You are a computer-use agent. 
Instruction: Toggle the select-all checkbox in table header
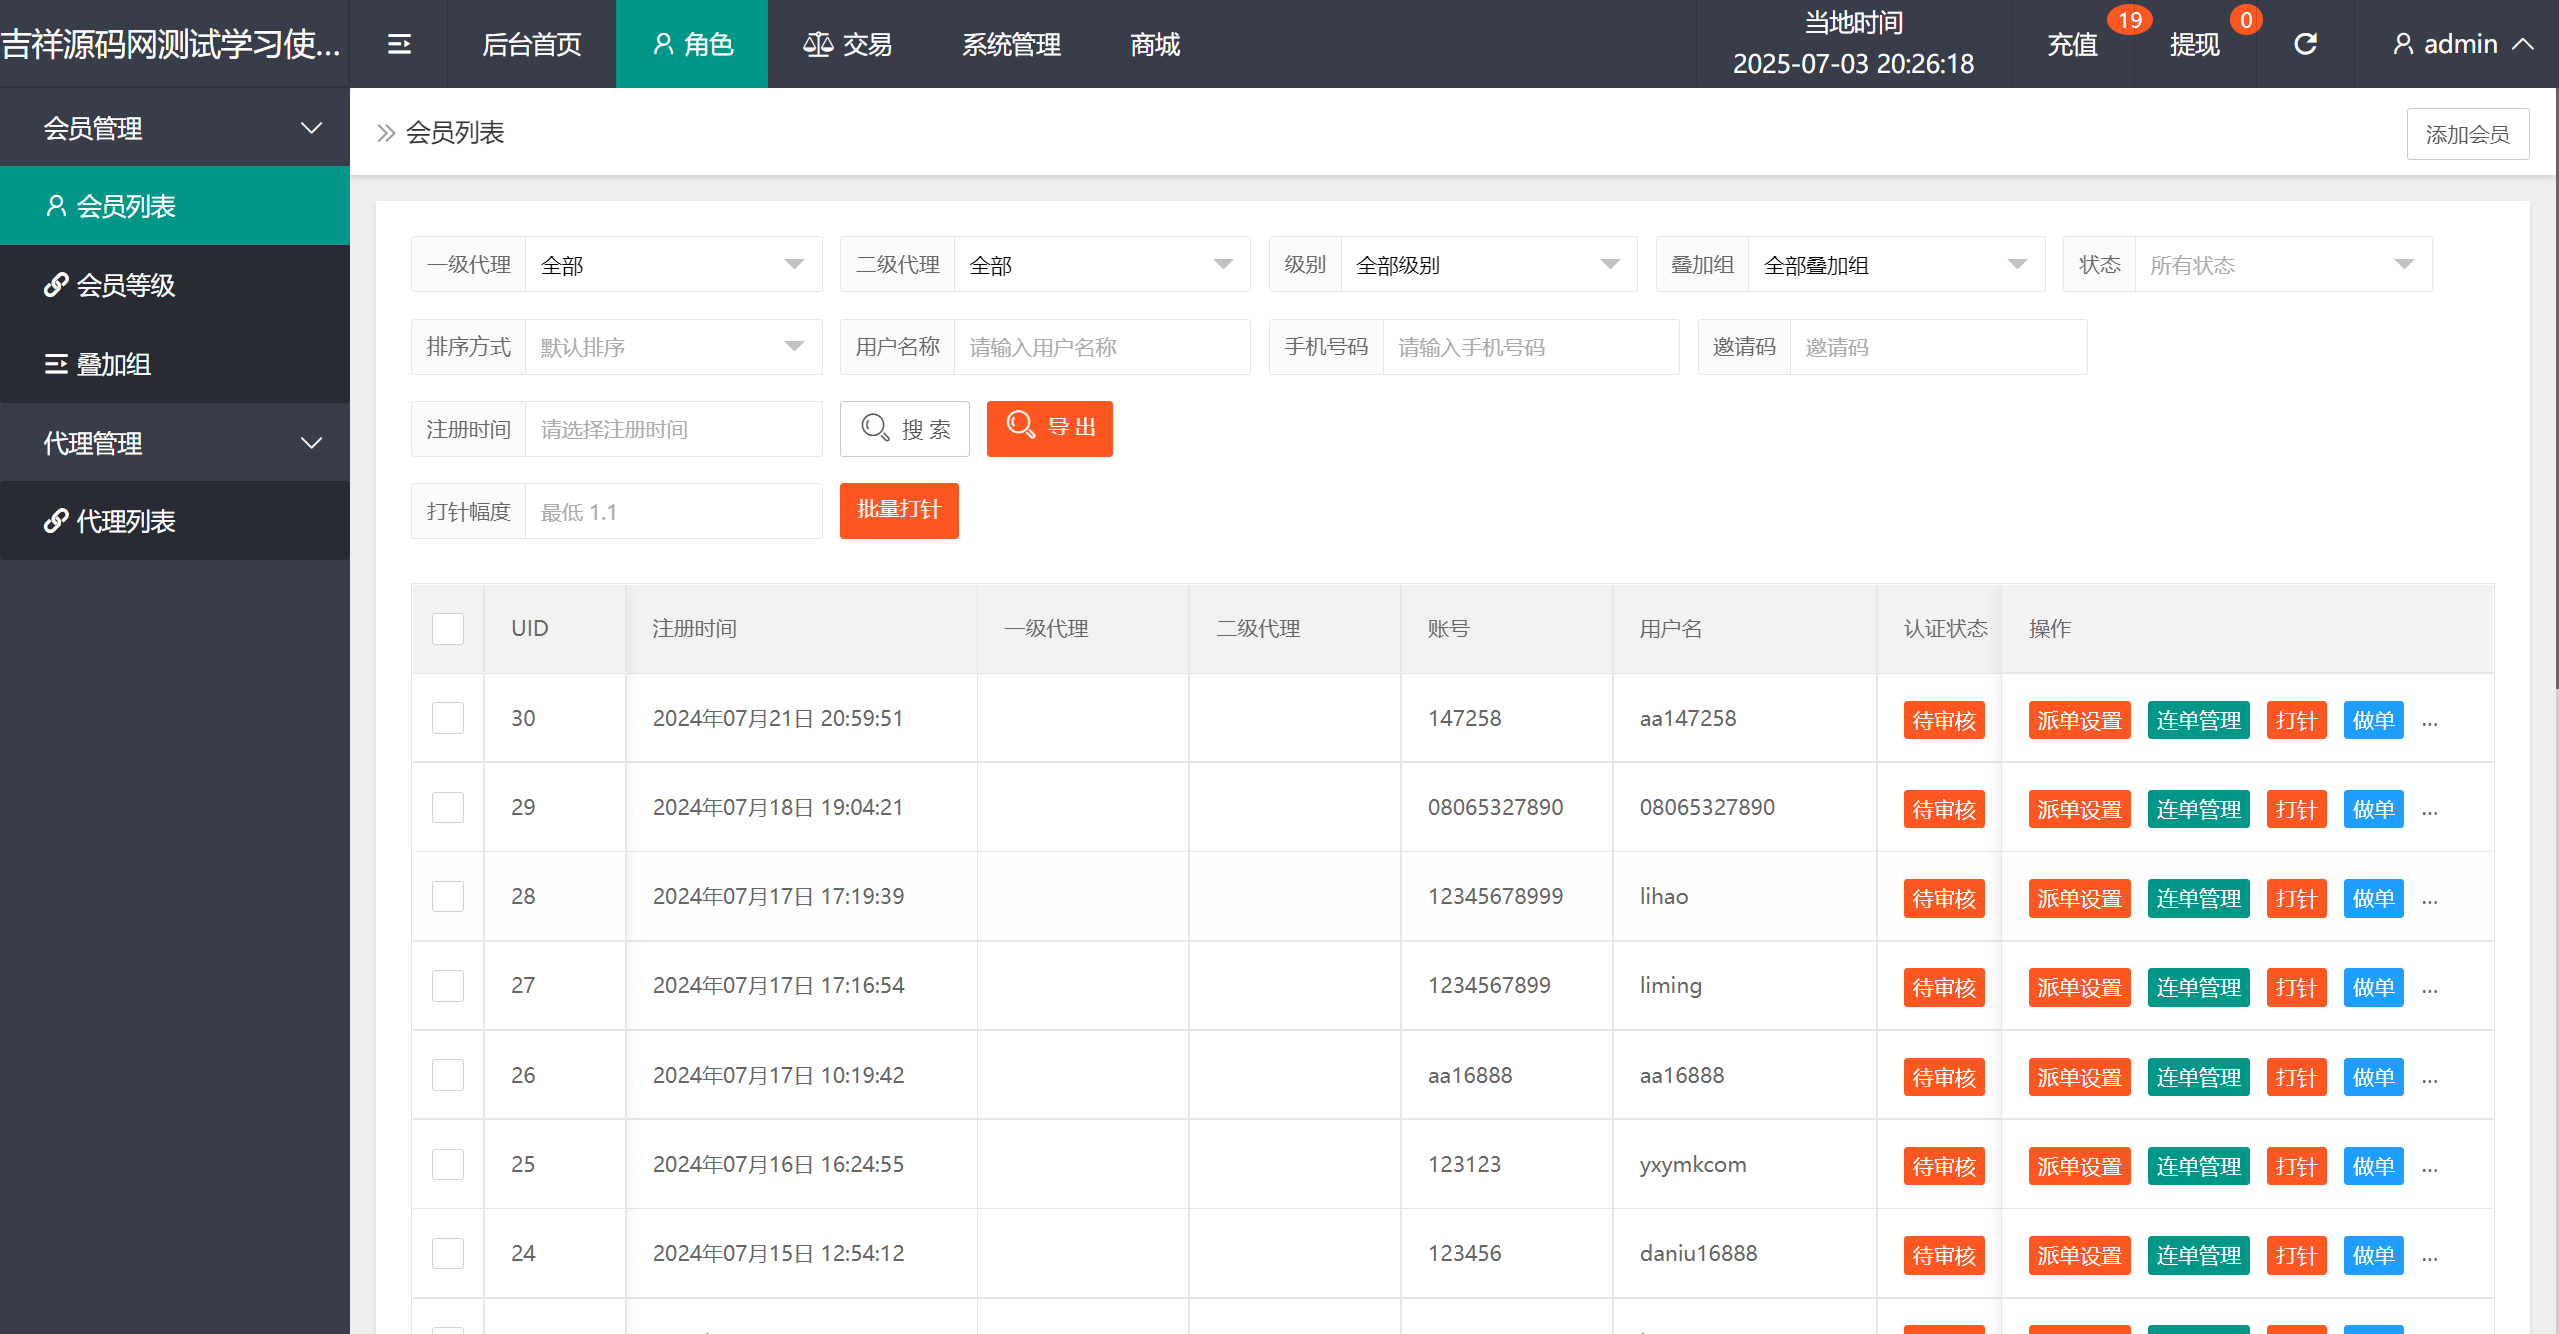pyautogui.click(x=448, y=629)
